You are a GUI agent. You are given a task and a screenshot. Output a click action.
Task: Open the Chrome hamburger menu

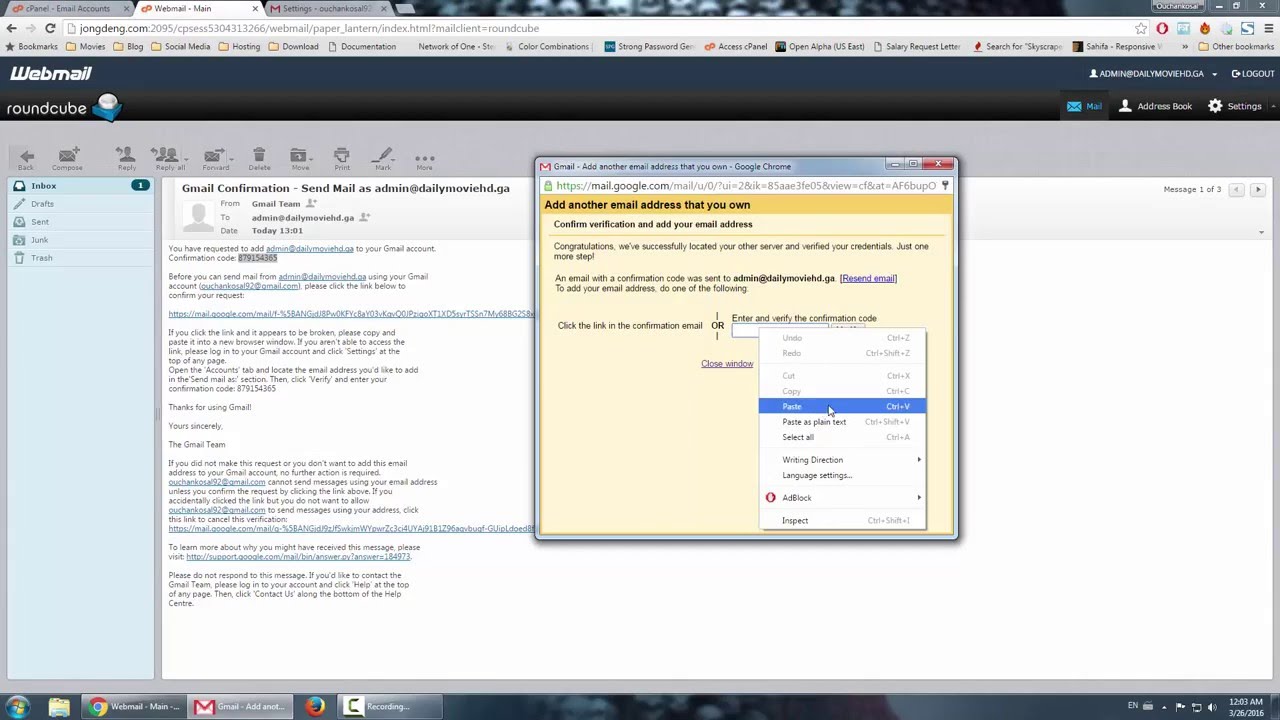click(1267, 28)
